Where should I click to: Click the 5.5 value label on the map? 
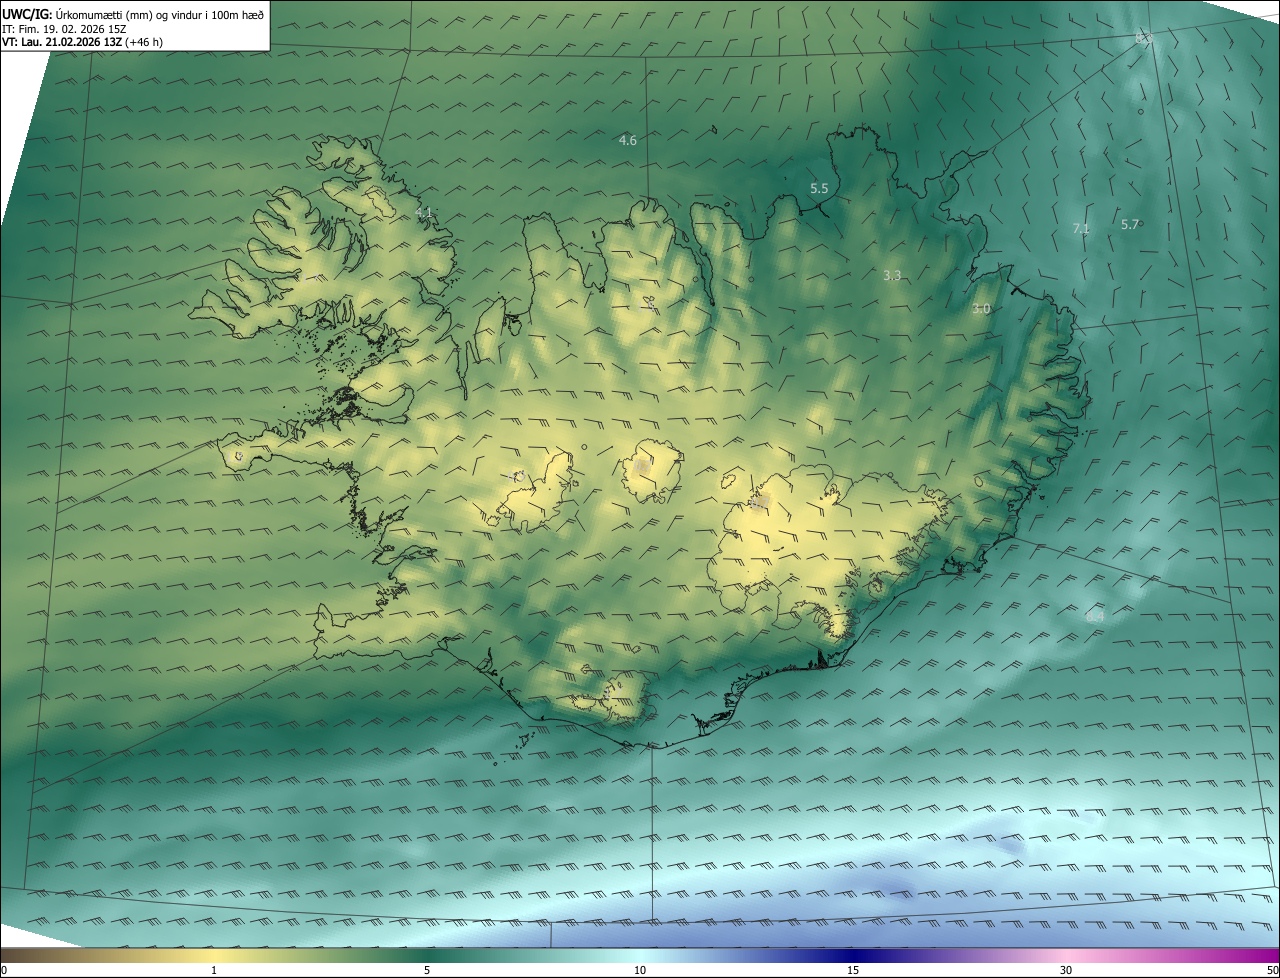point(819,188)
